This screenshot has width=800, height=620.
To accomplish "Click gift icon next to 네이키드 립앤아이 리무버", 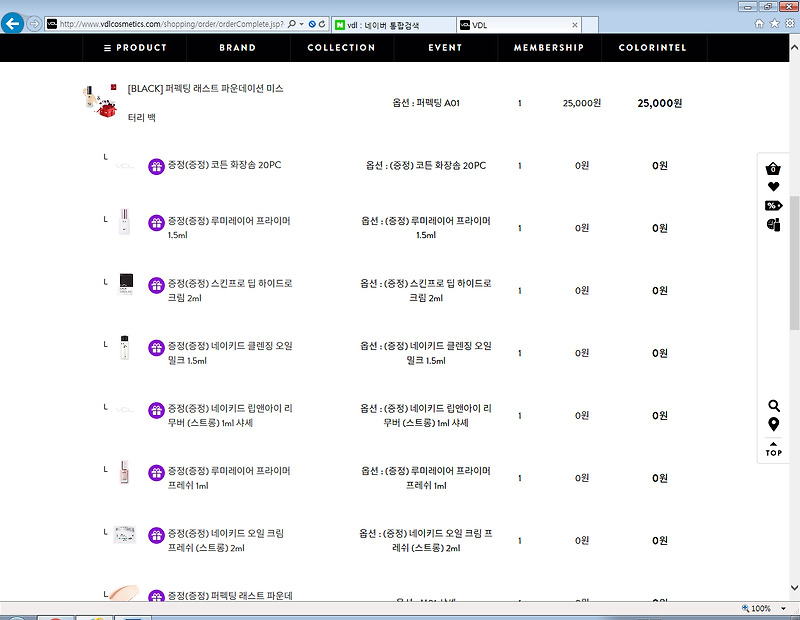I will [x=156, y=410].
